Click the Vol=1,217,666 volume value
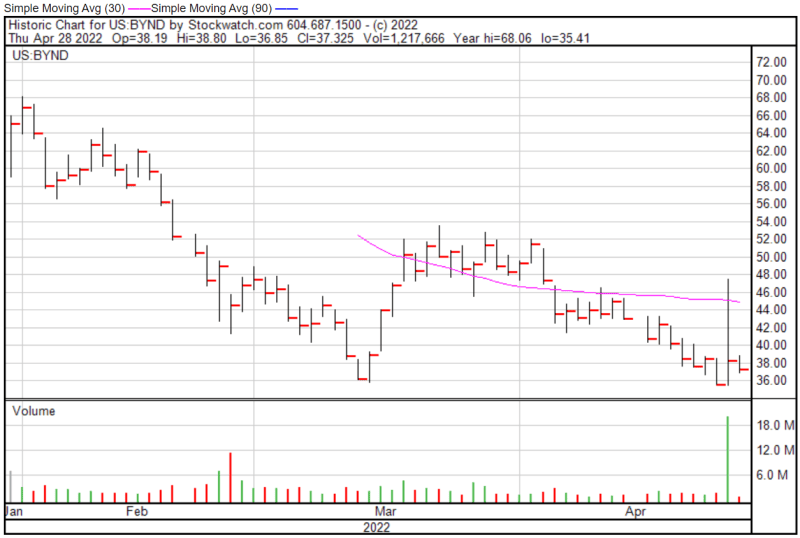This screenshot has width=800, height=538. 404,38
